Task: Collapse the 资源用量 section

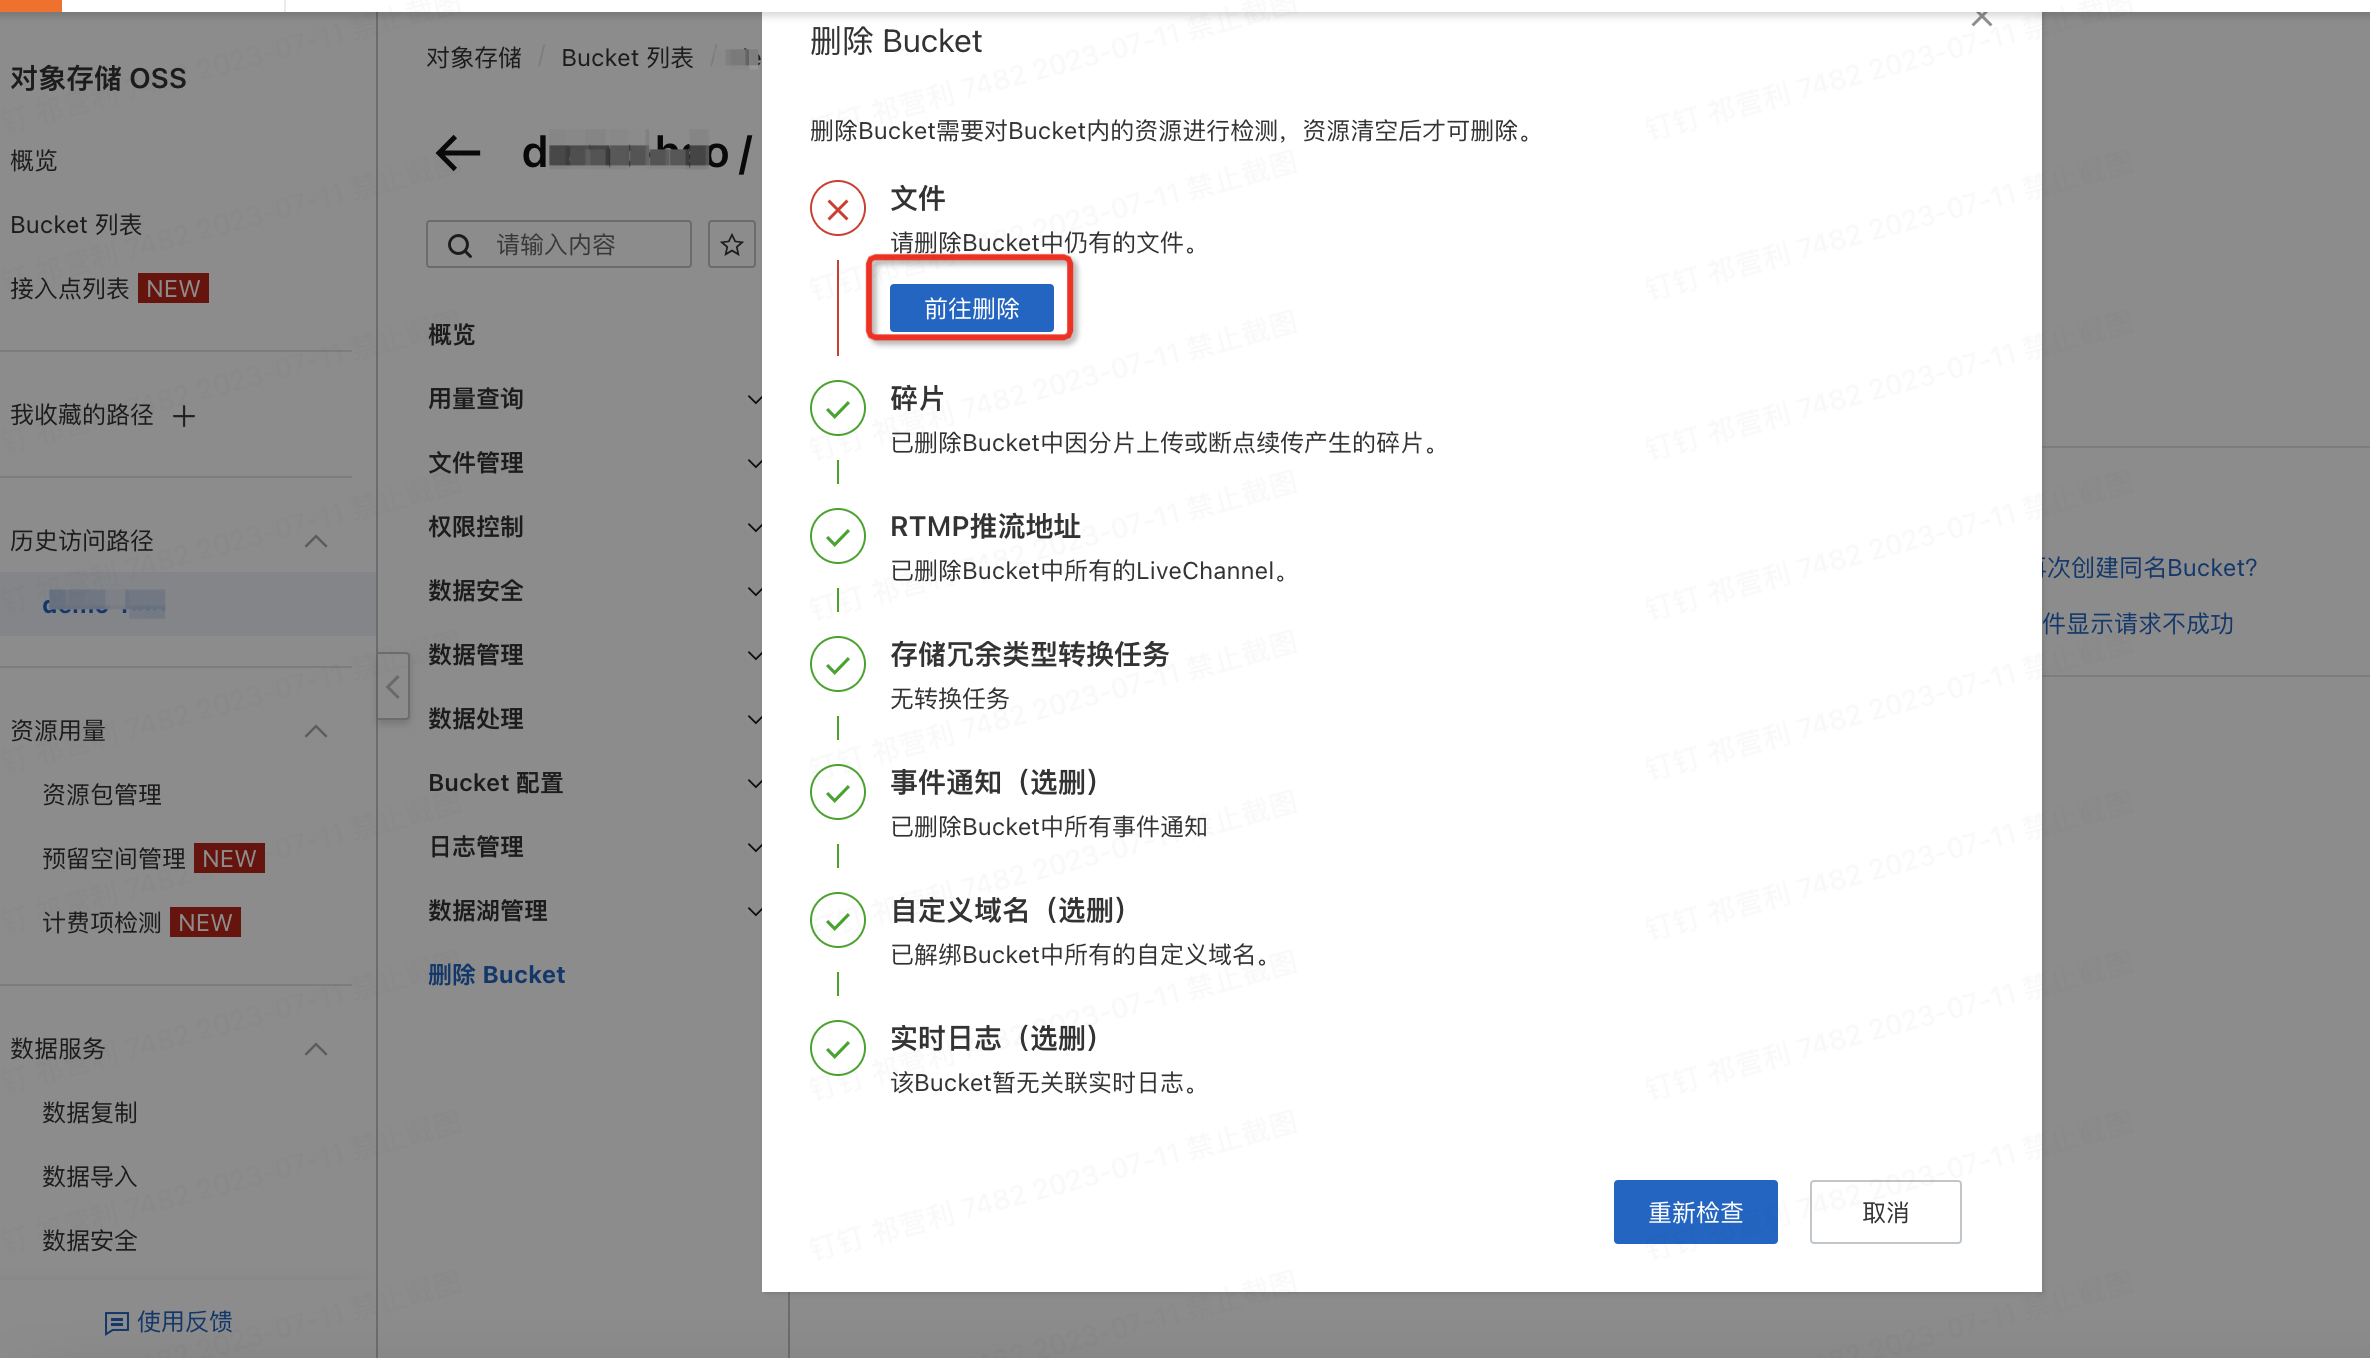Action: tap(316, 731)
